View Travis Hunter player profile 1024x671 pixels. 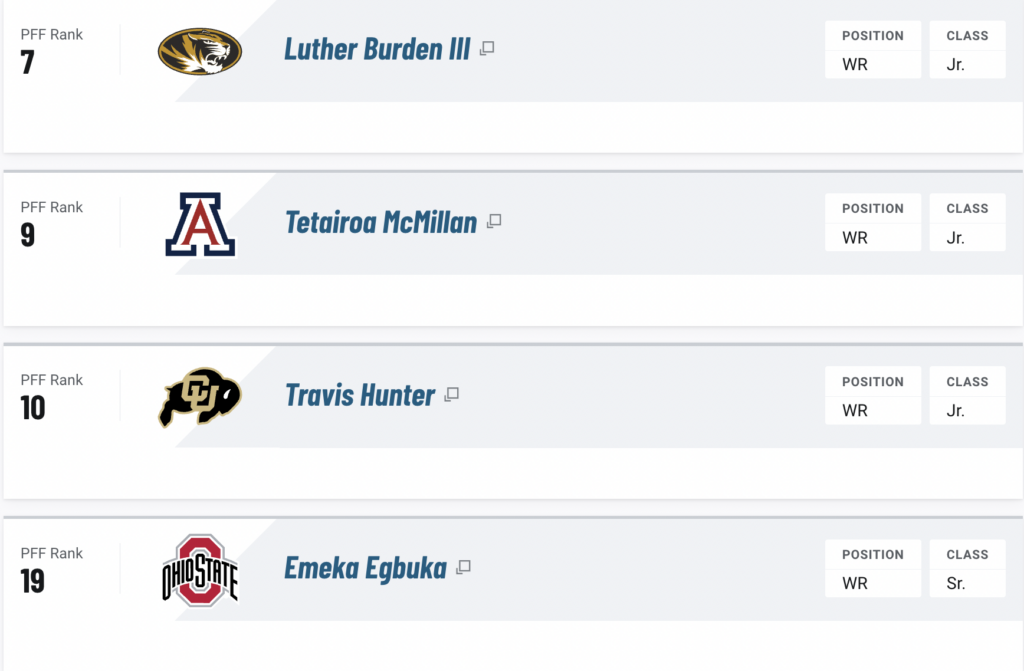pyautogui.click(x=360, y=395)
